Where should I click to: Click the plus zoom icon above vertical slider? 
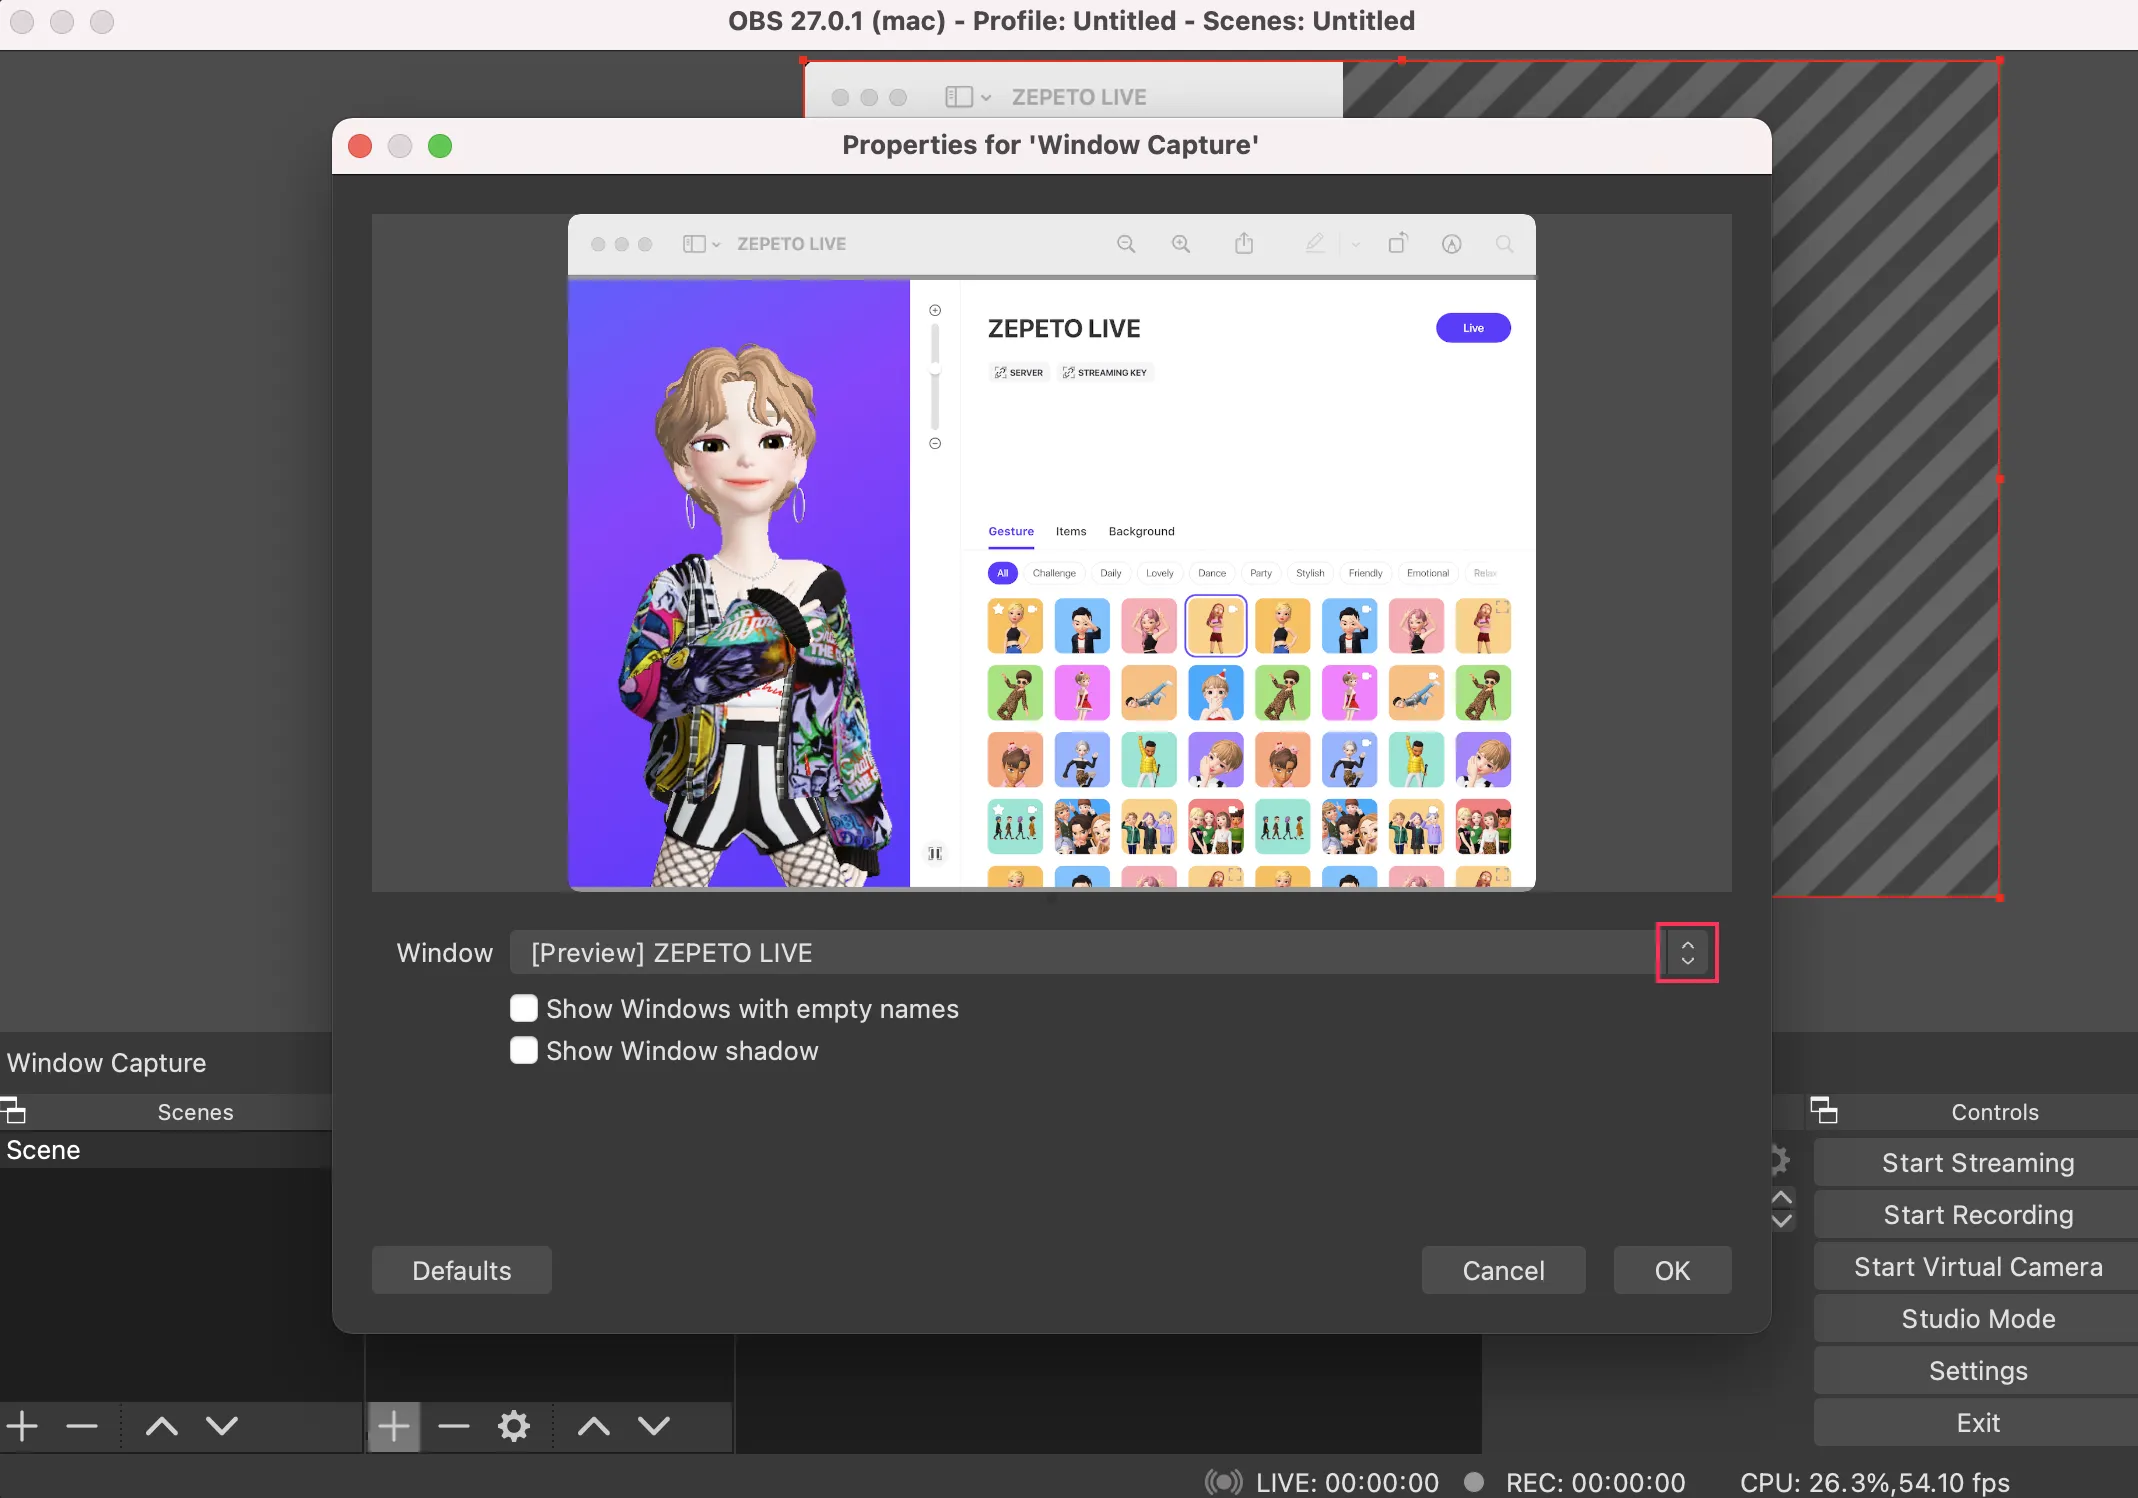click(935, 310)
